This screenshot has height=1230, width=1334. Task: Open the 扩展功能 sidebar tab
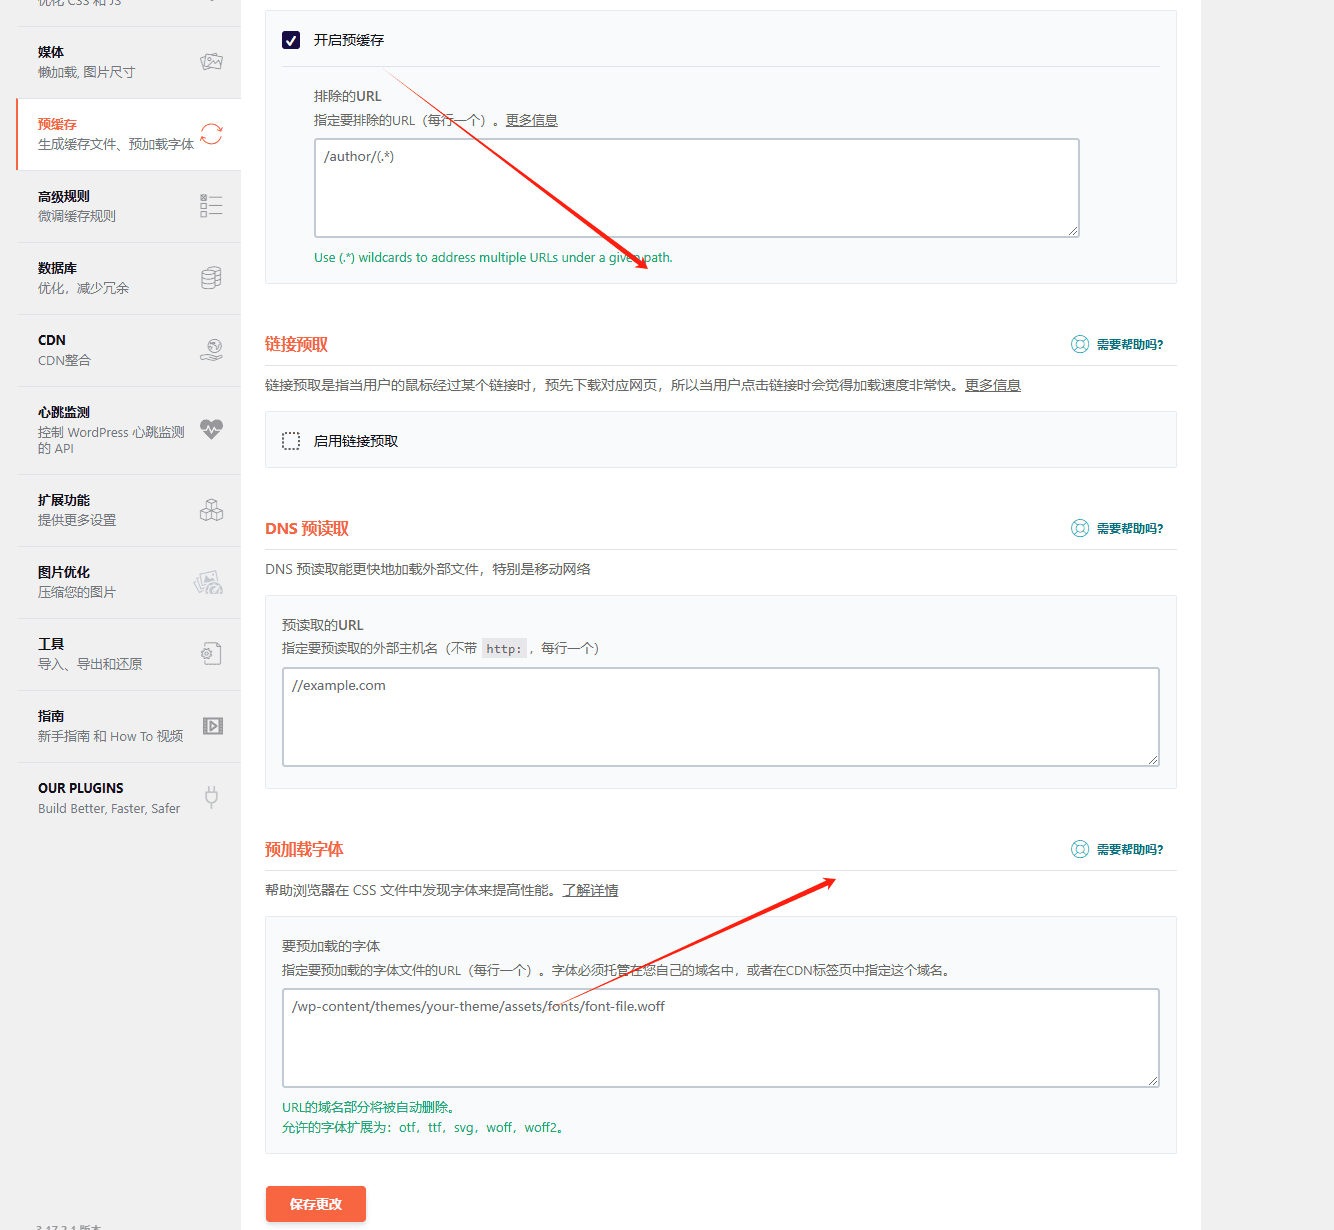pos(128,510)
